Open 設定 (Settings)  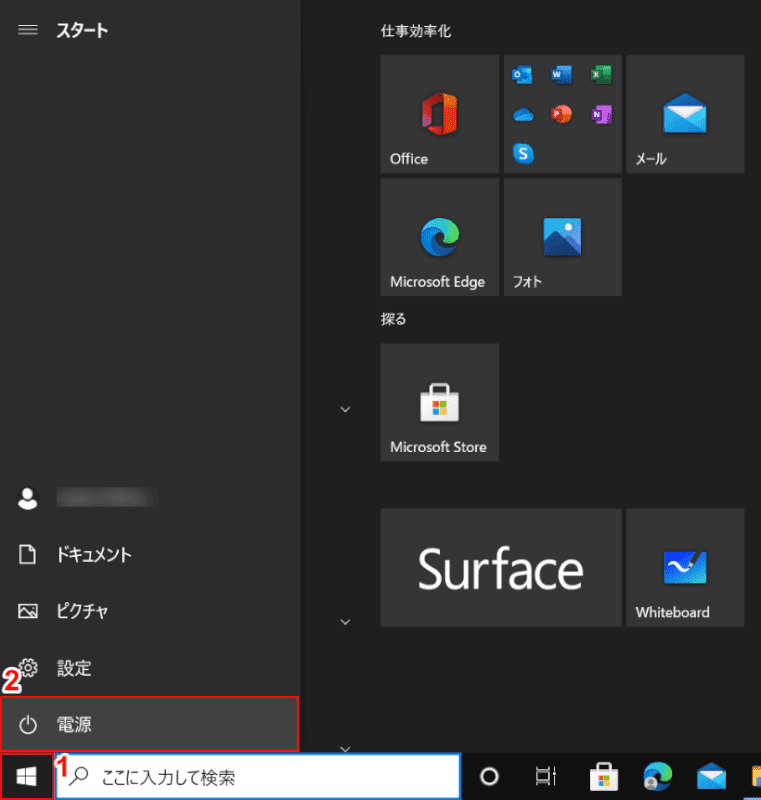point(150,668)
